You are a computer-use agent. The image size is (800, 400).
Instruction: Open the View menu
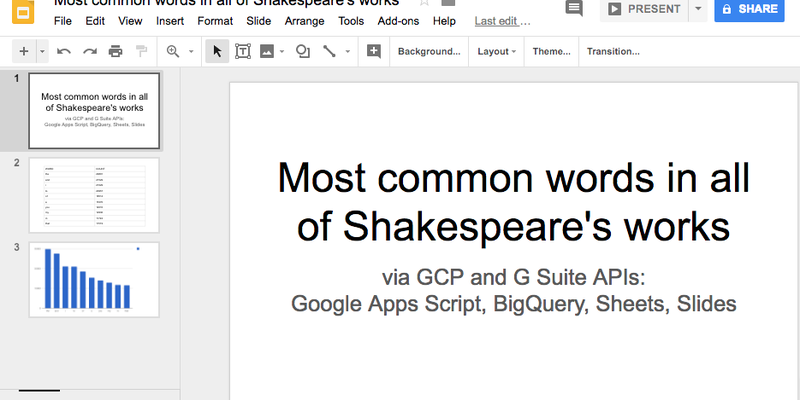(130, 21)
